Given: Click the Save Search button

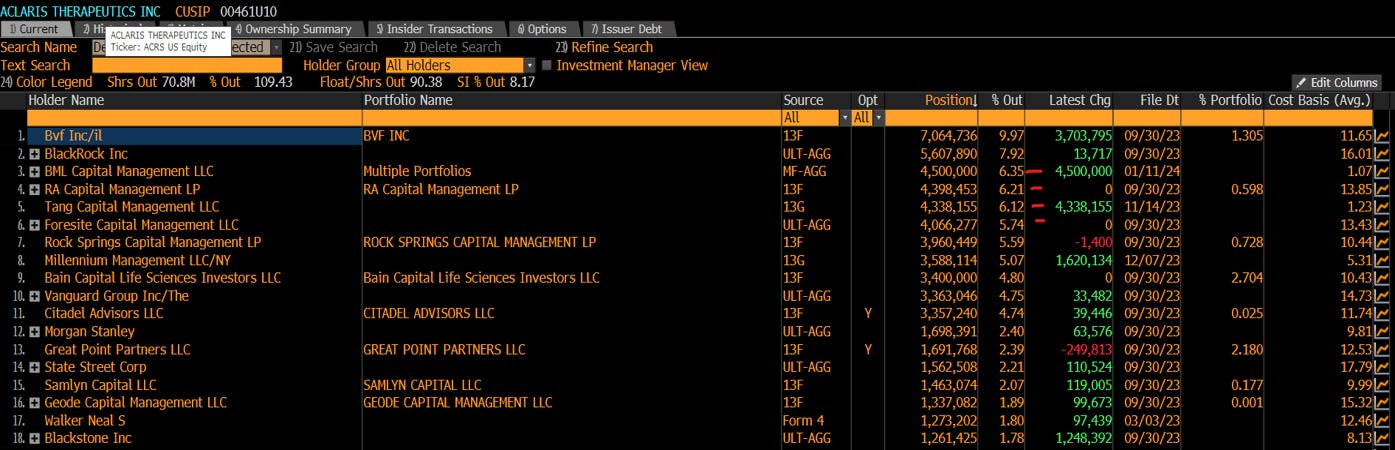Looking at the screenshot, I should coord(333,47).
